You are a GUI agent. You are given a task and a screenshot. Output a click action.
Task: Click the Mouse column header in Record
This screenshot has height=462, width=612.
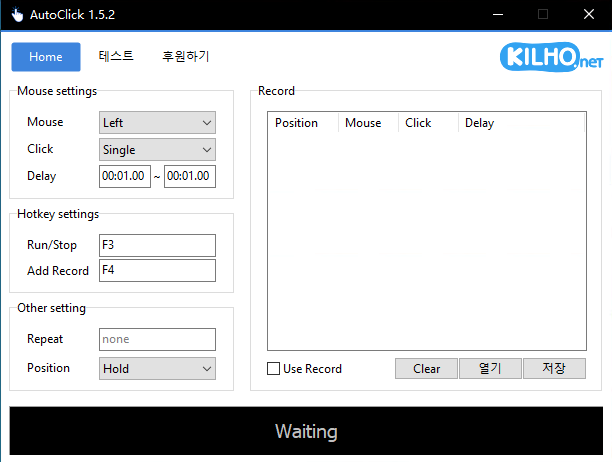click(x=368, y=123)
